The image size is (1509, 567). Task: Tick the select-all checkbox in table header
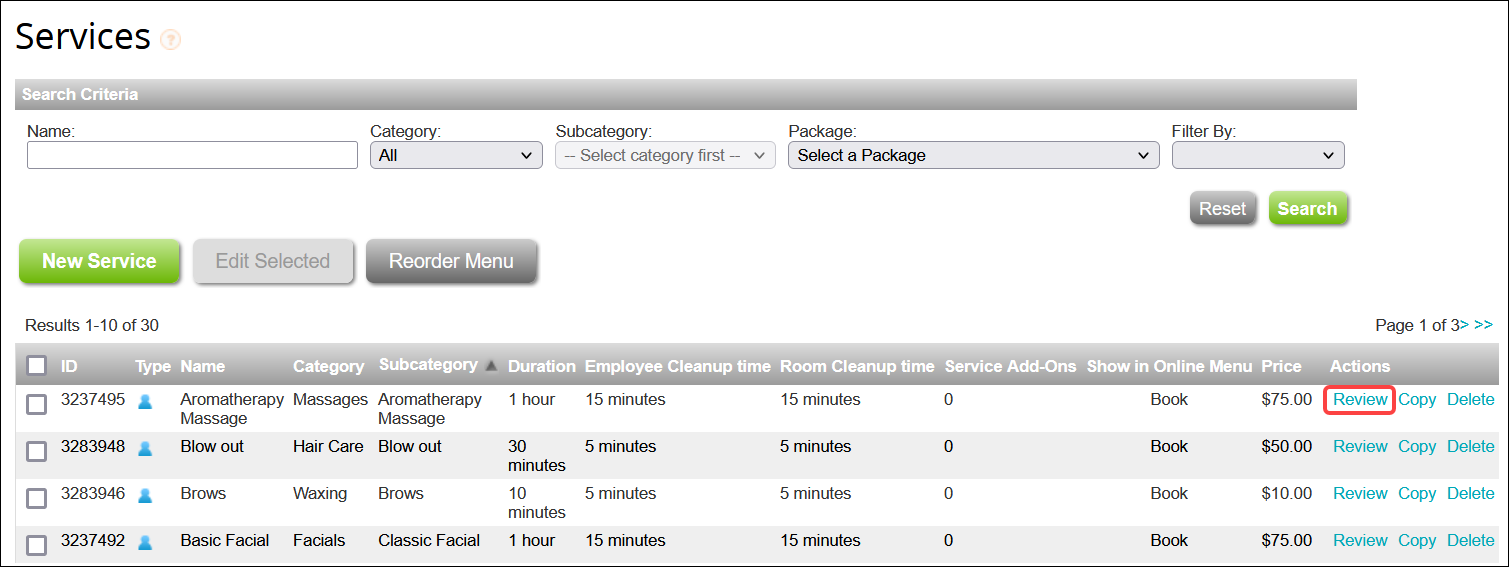pyautogui.click(x=36, y=366)
